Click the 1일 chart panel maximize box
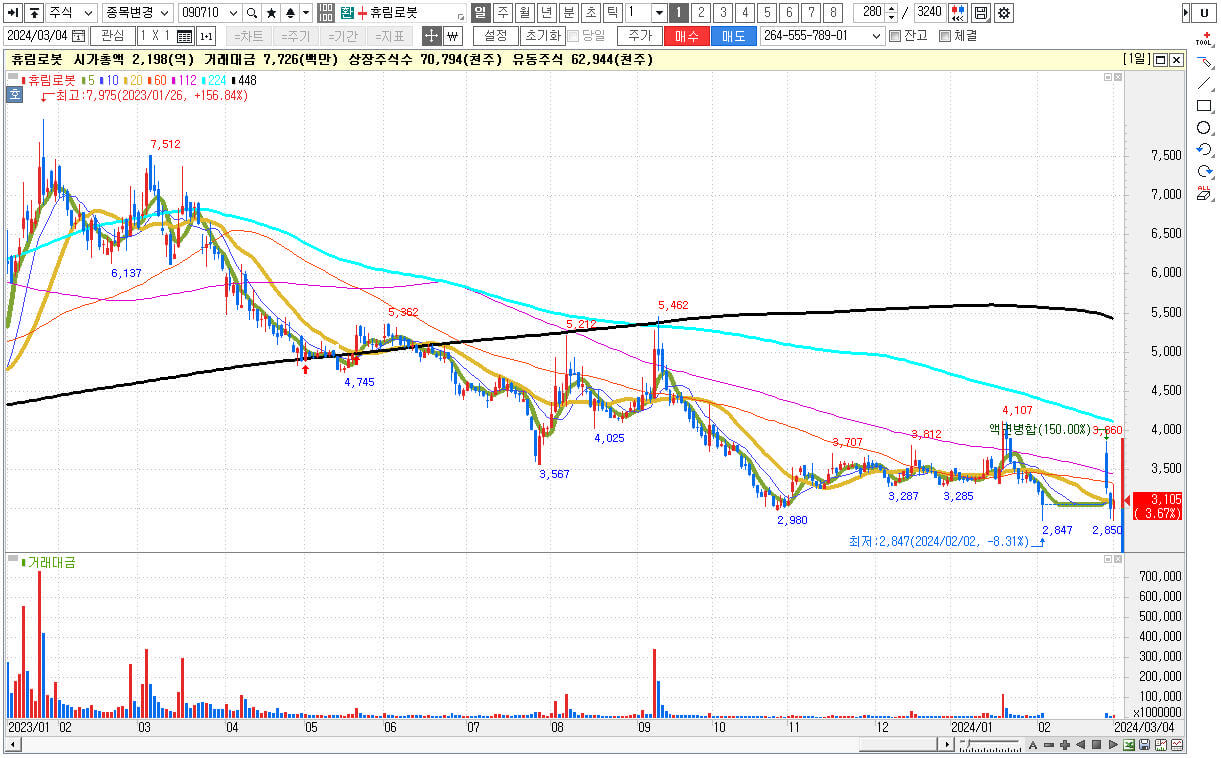 1160,60
